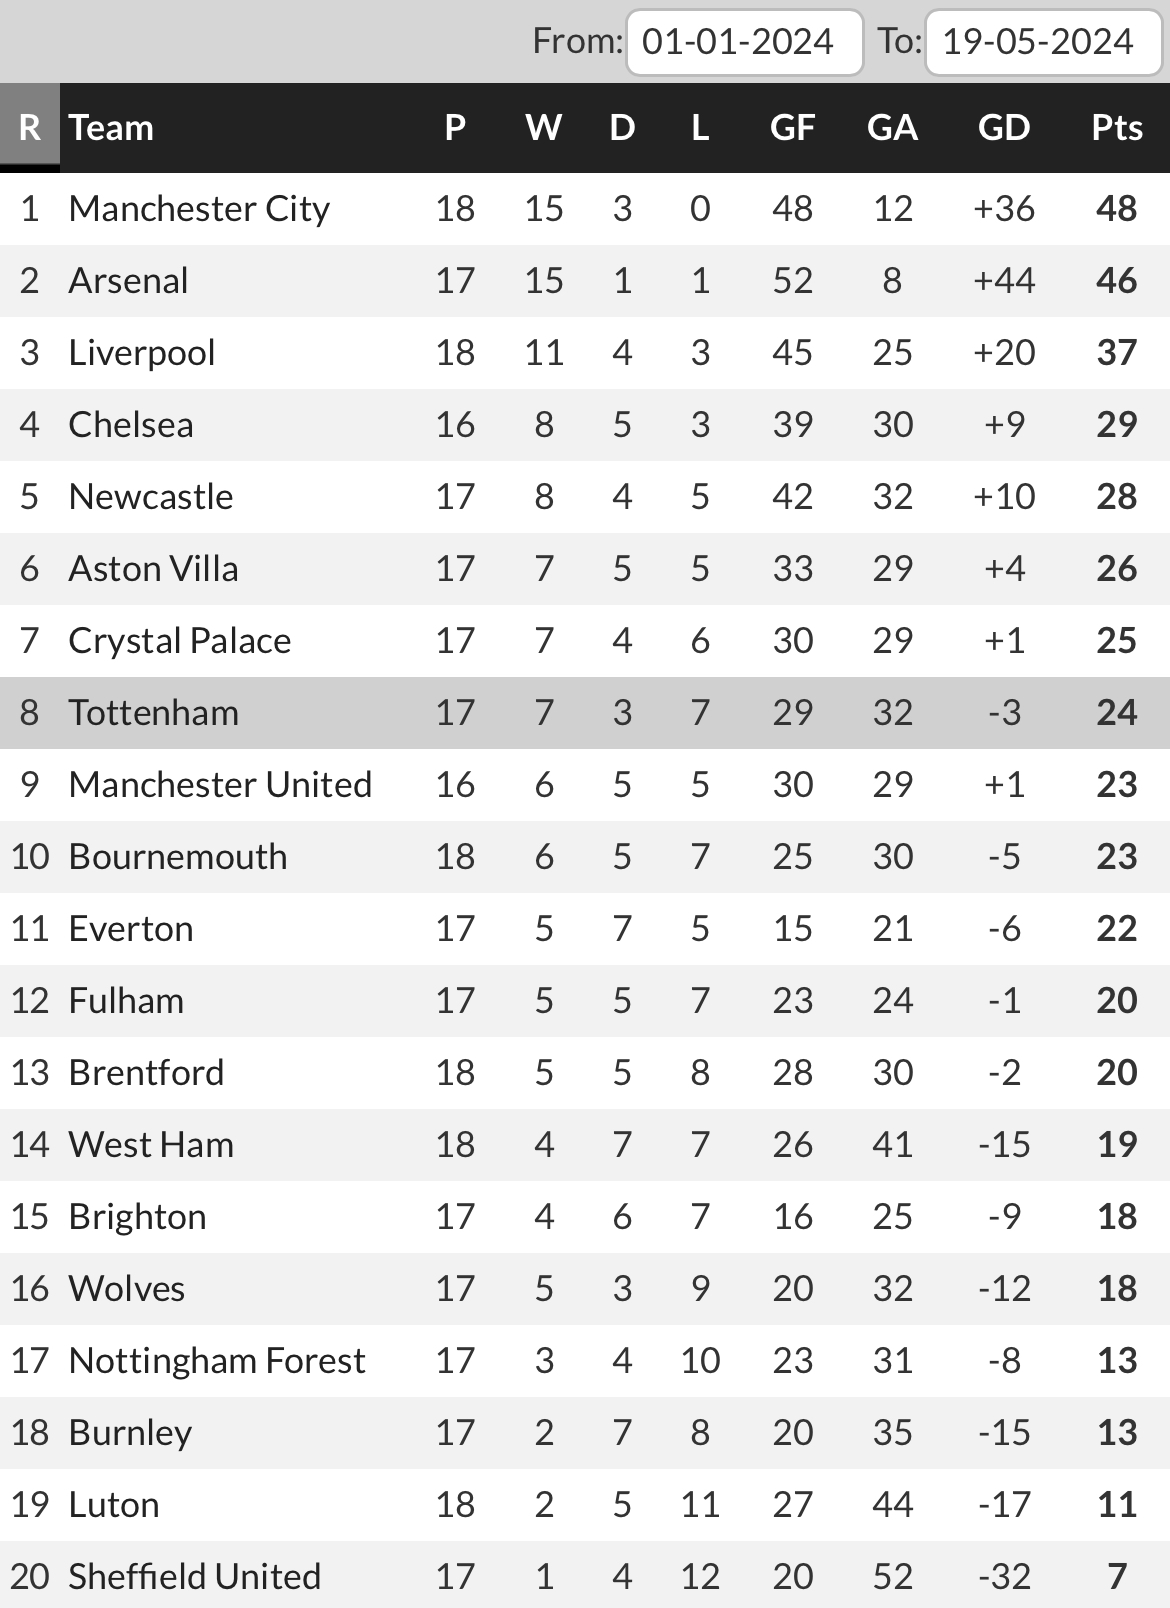Sort by the Pts column header
Viewport: 1170px width, 1608px height.
click(1116, 127)
